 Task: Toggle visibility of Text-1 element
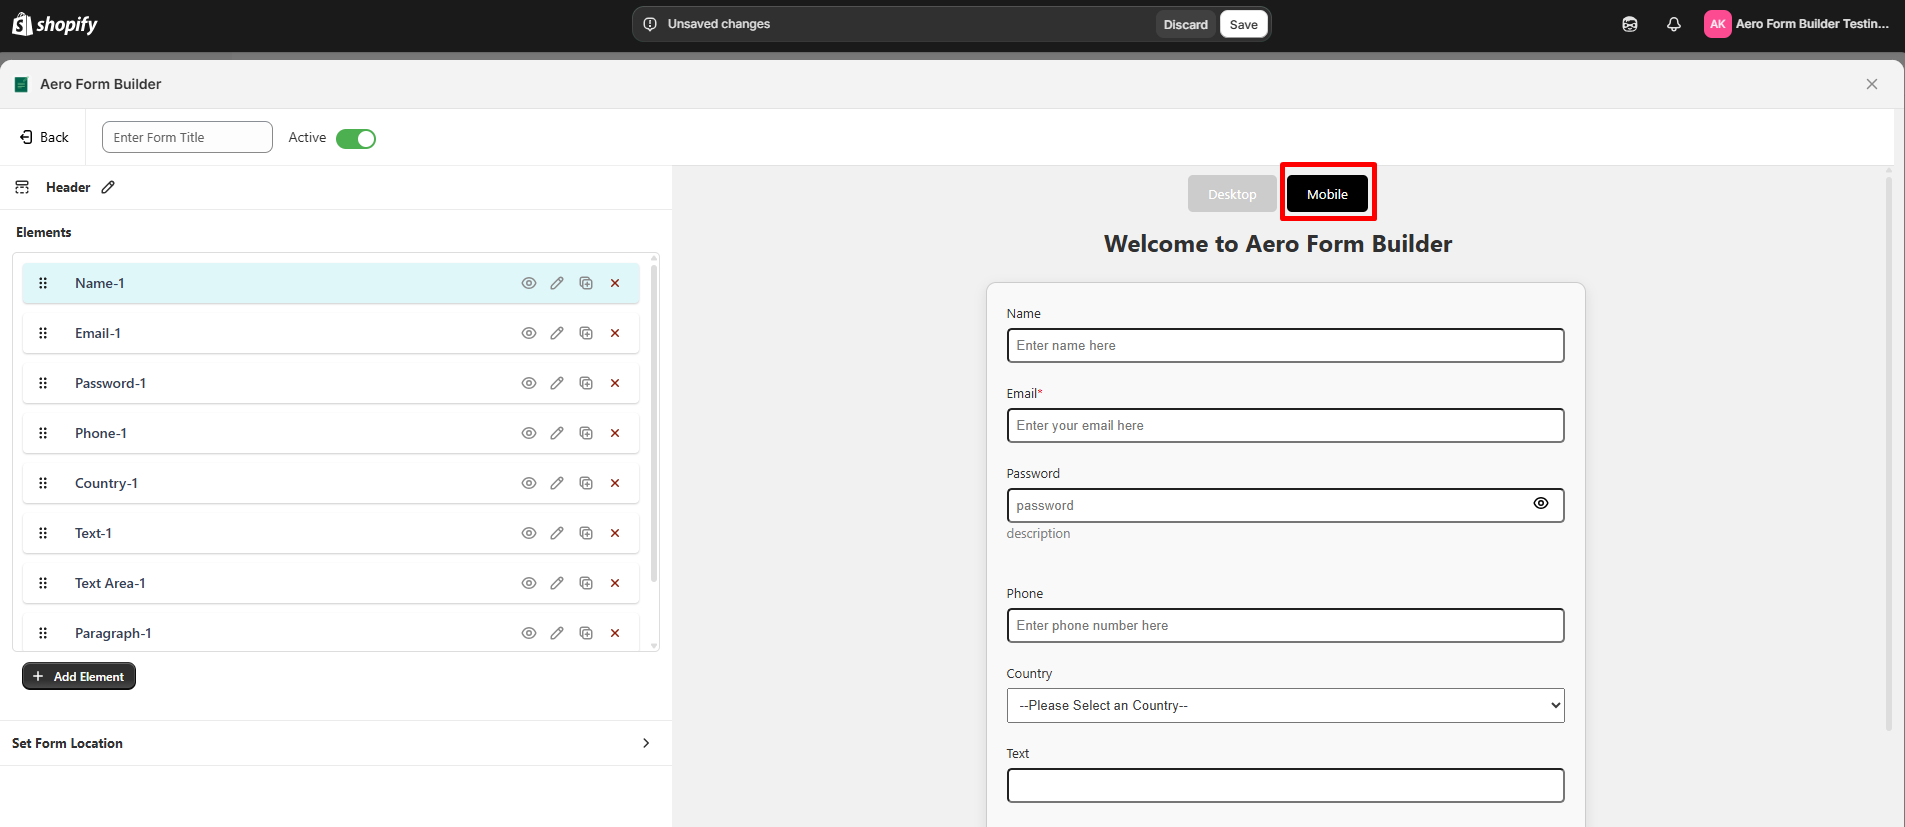pos(529,533)
